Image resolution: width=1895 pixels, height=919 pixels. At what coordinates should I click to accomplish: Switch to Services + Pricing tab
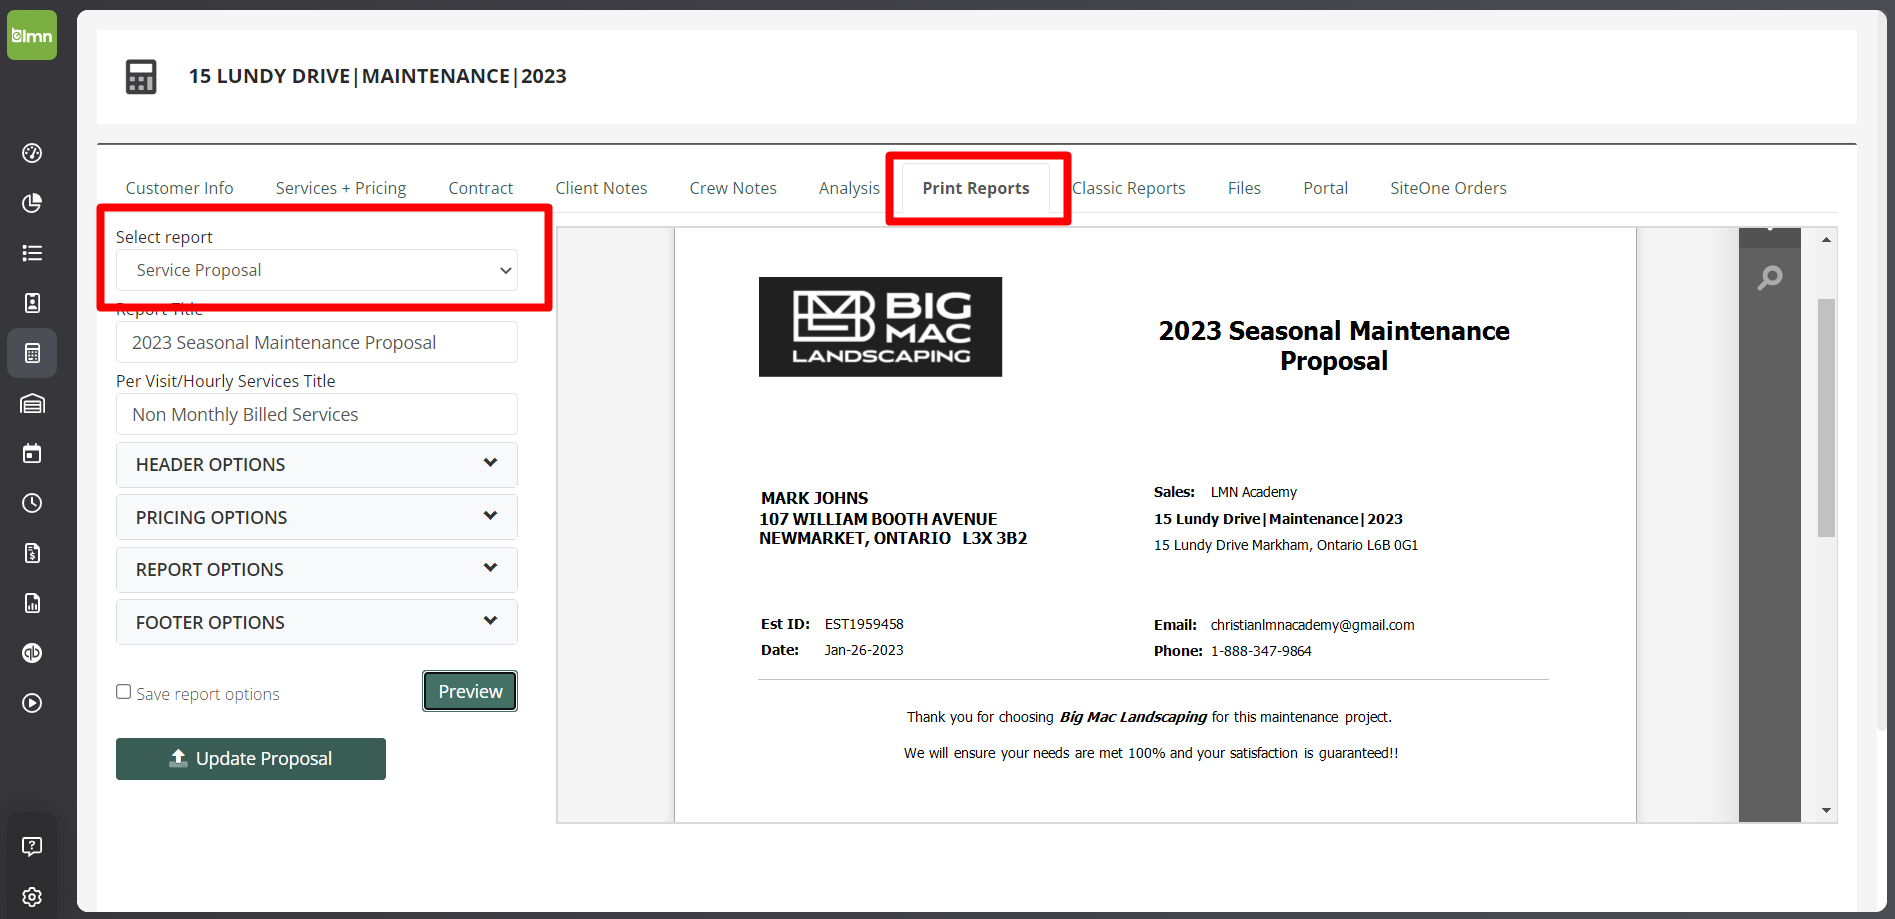click(341, 188)
